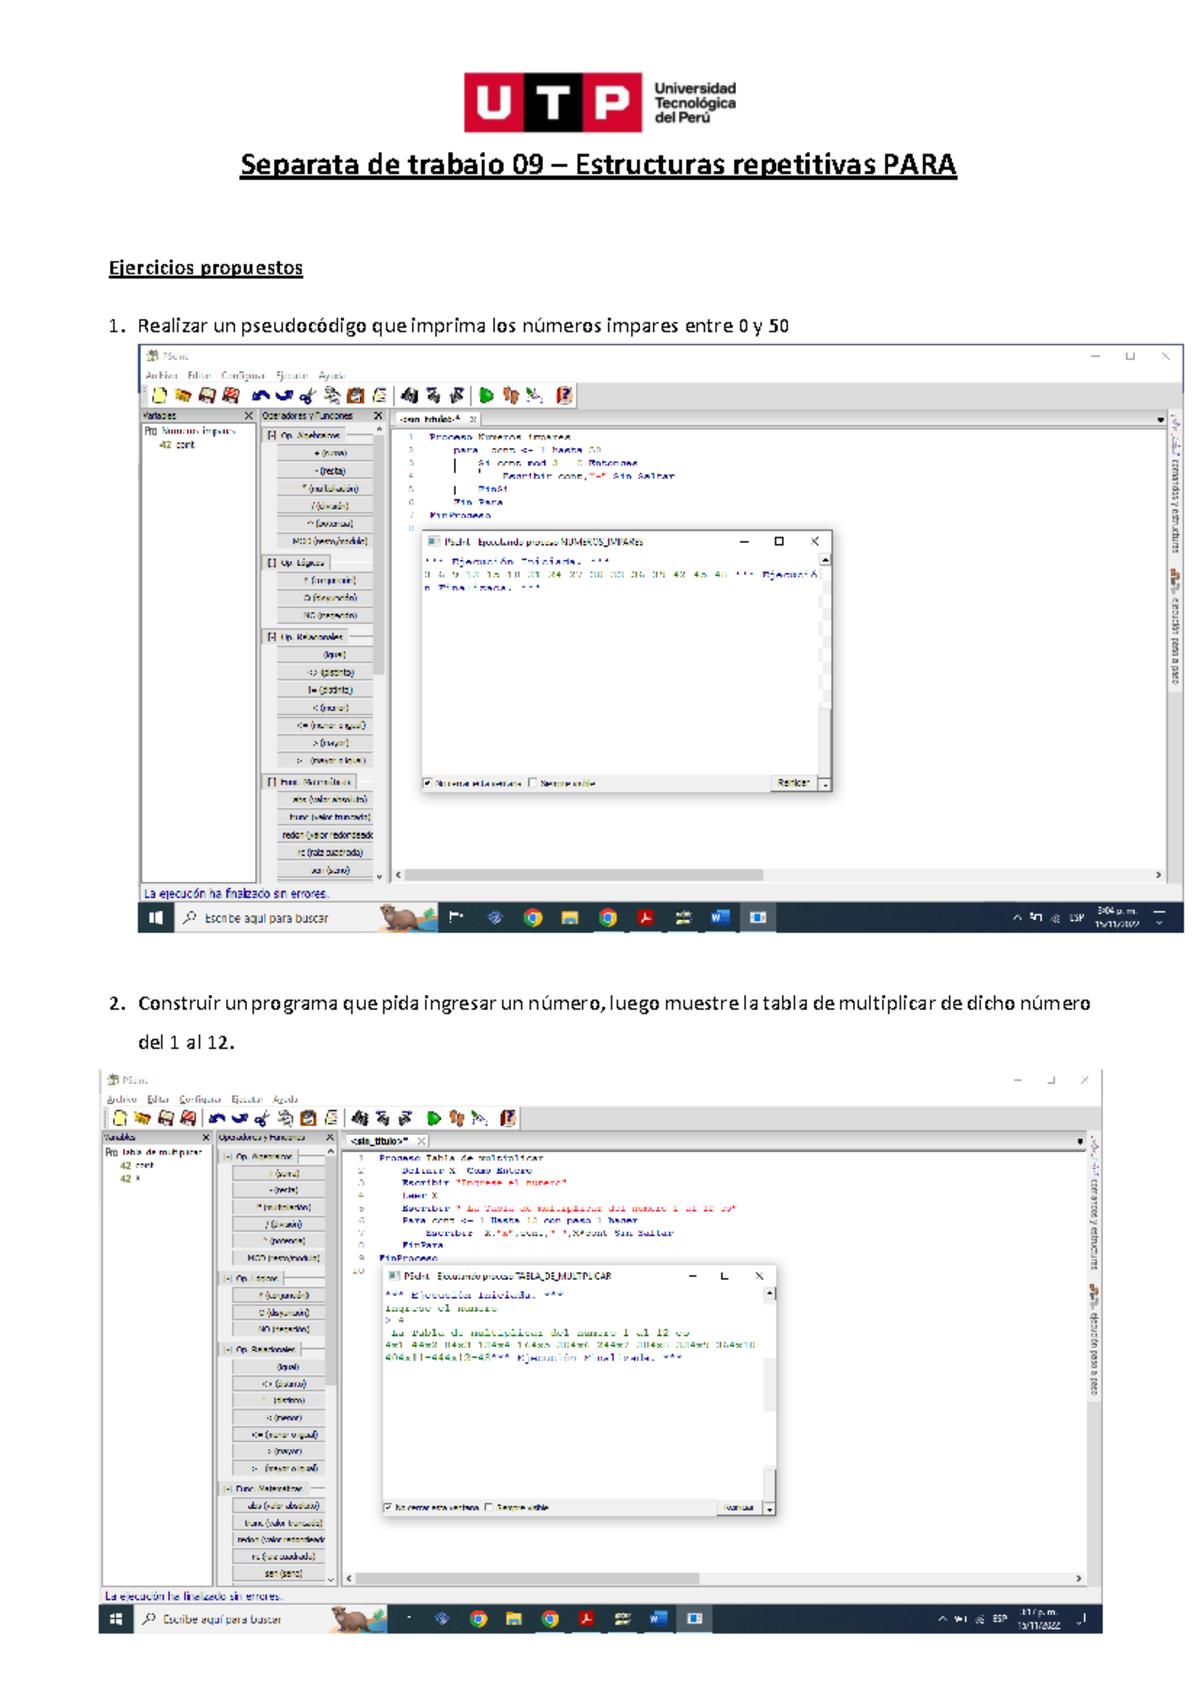
Task: Toggle 'No cerrar esta ventana' in NUMEROS_IMPARES window
Action: point(428,783)
